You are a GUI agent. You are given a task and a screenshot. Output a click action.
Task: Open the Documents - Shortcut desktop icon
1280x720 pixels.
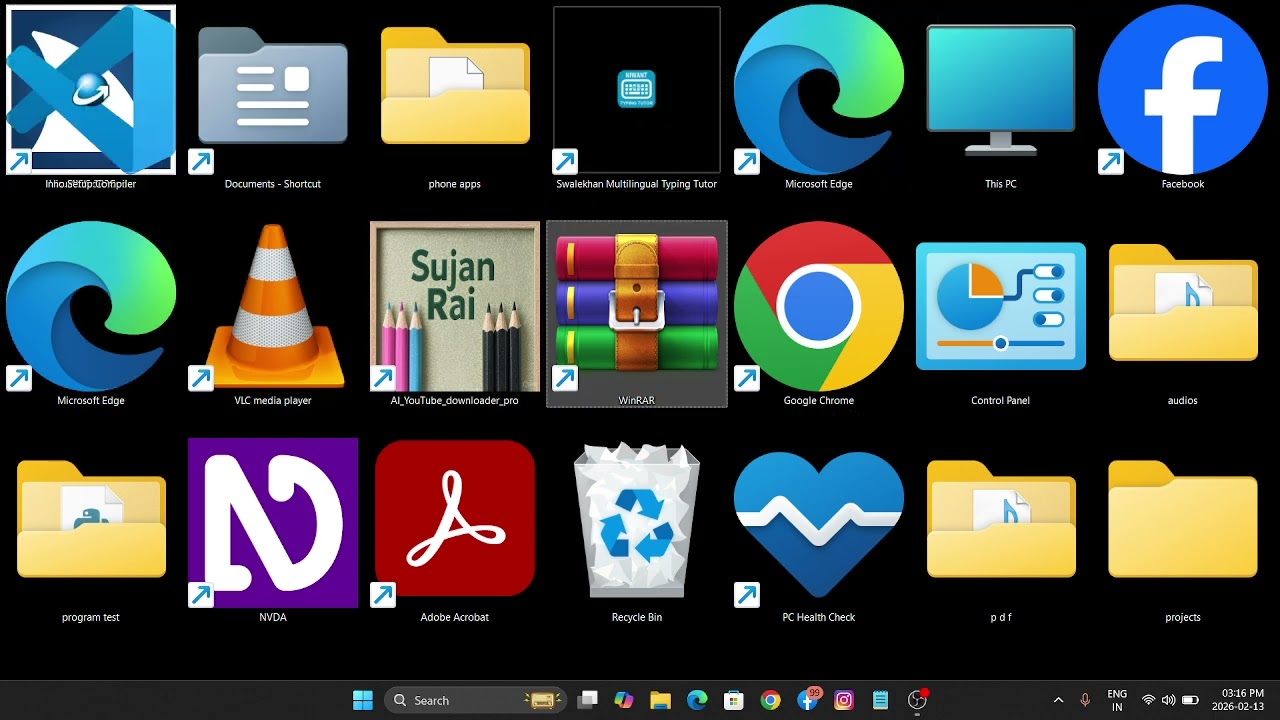click(x=273, y=98)
